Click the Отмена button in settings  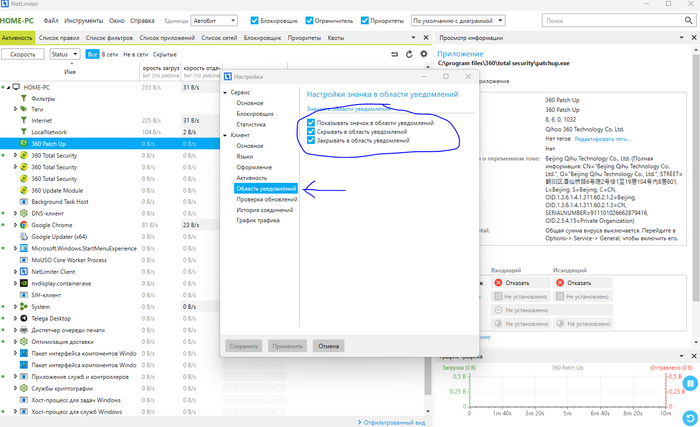pyautogui.click(x=328, y=346)
